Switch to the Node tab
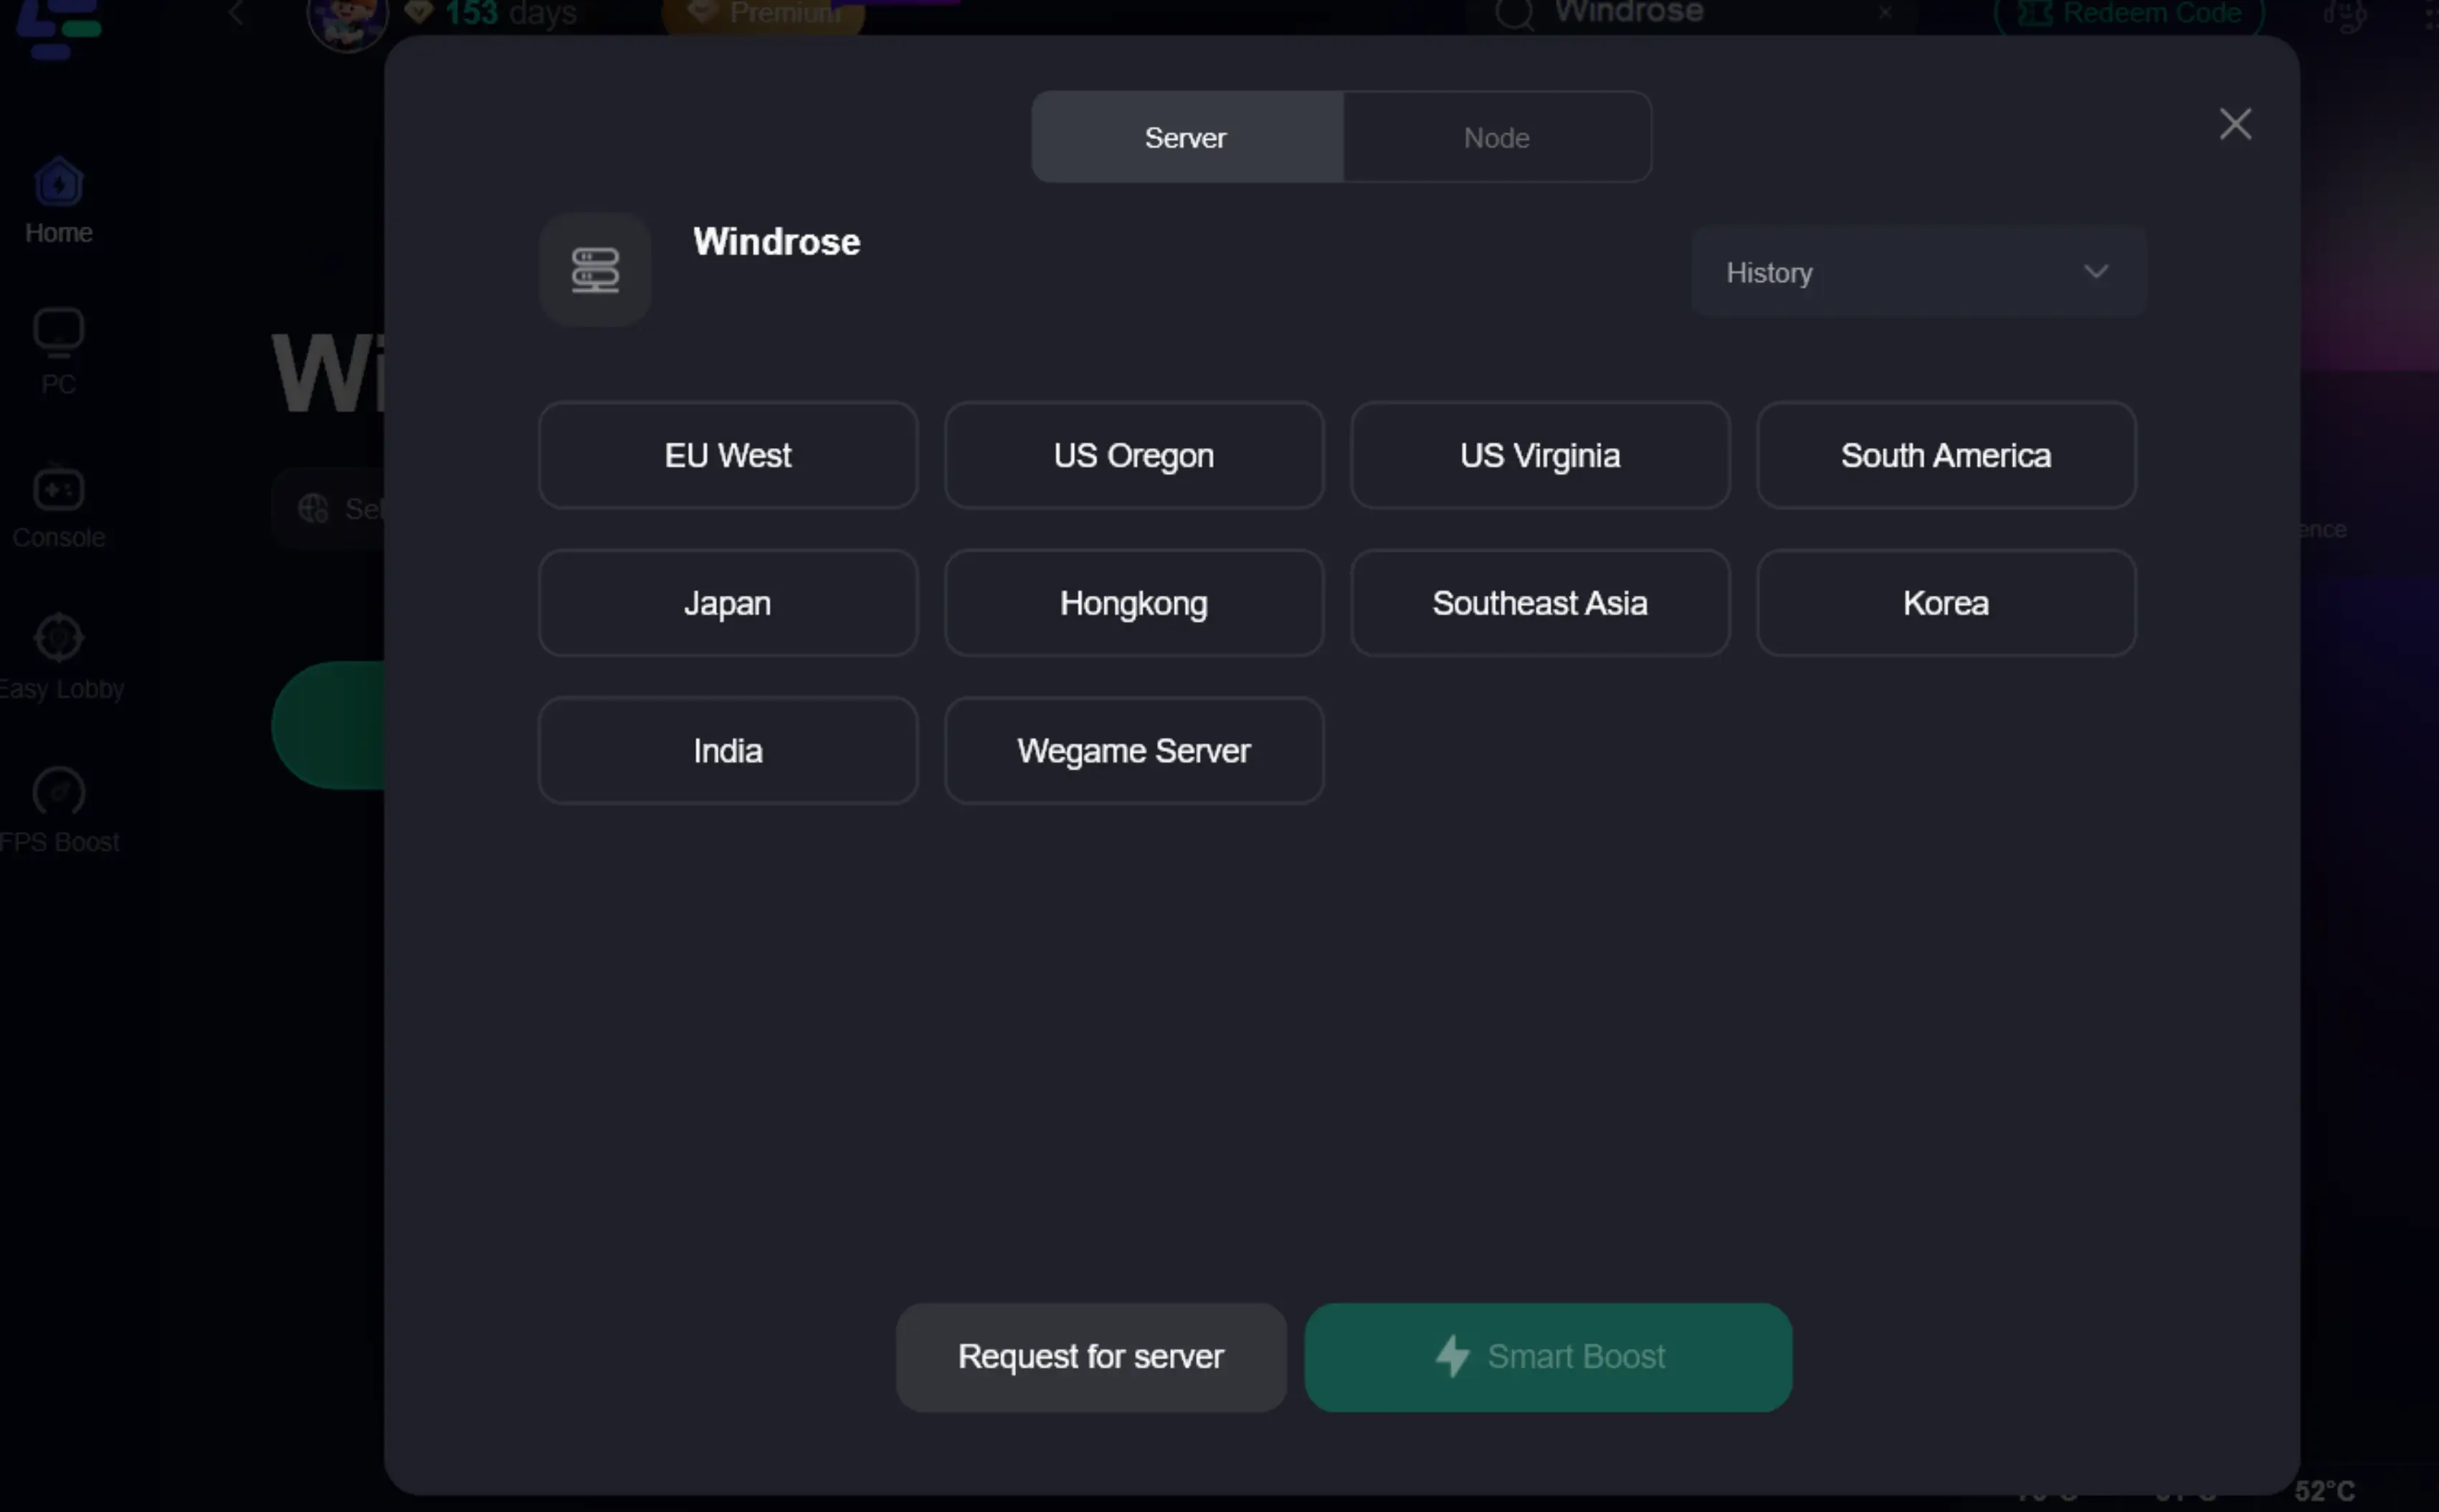 pyautogui.click(x=1496, y=137)
